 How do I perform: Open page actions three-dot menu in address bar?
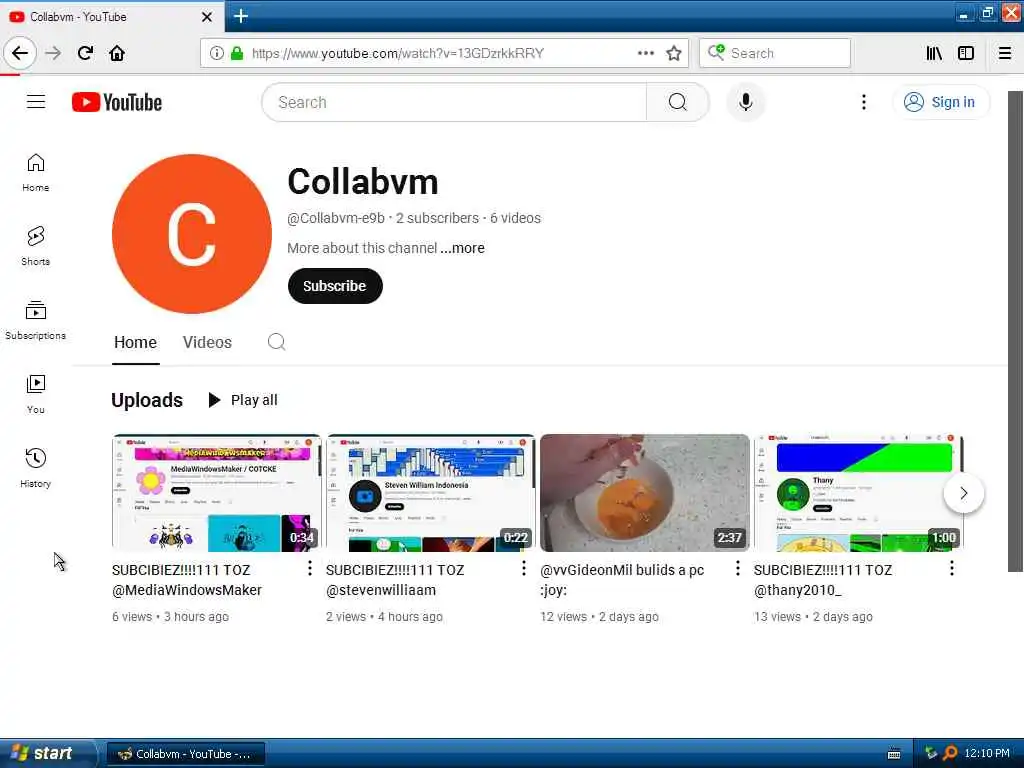coord(645,53)
